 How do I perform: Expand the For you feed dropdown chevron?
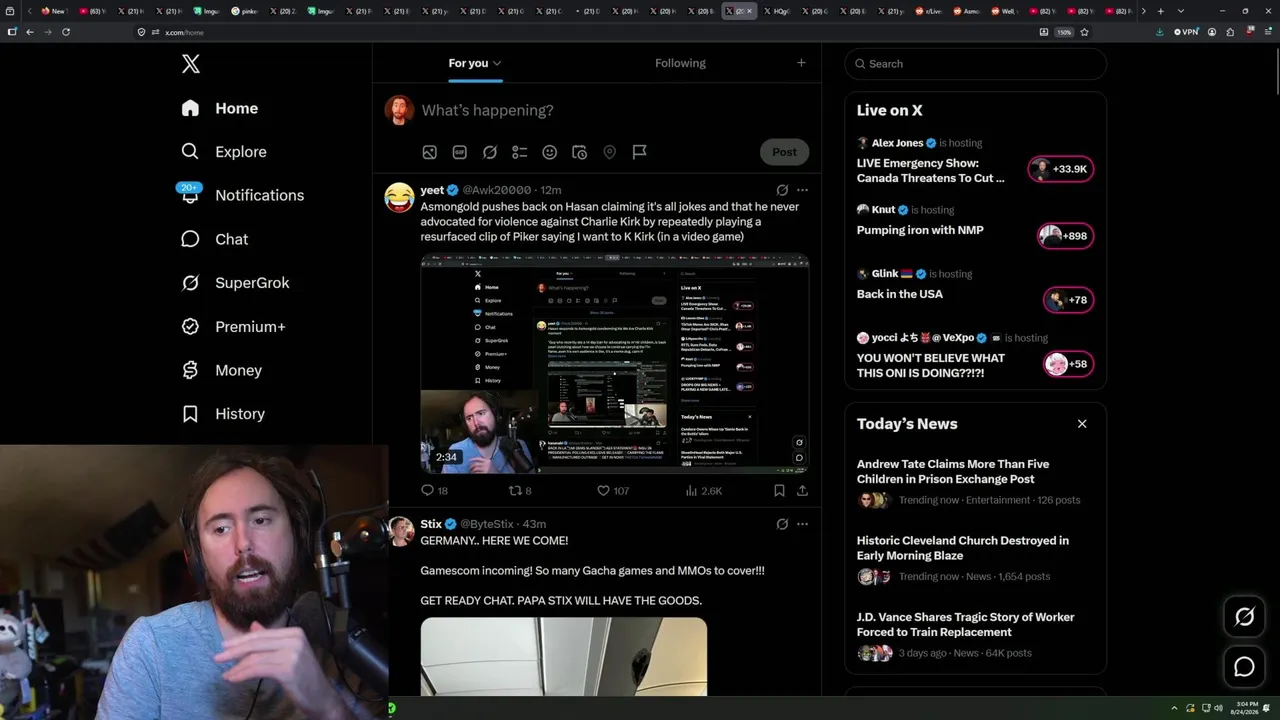click(497, 63)
